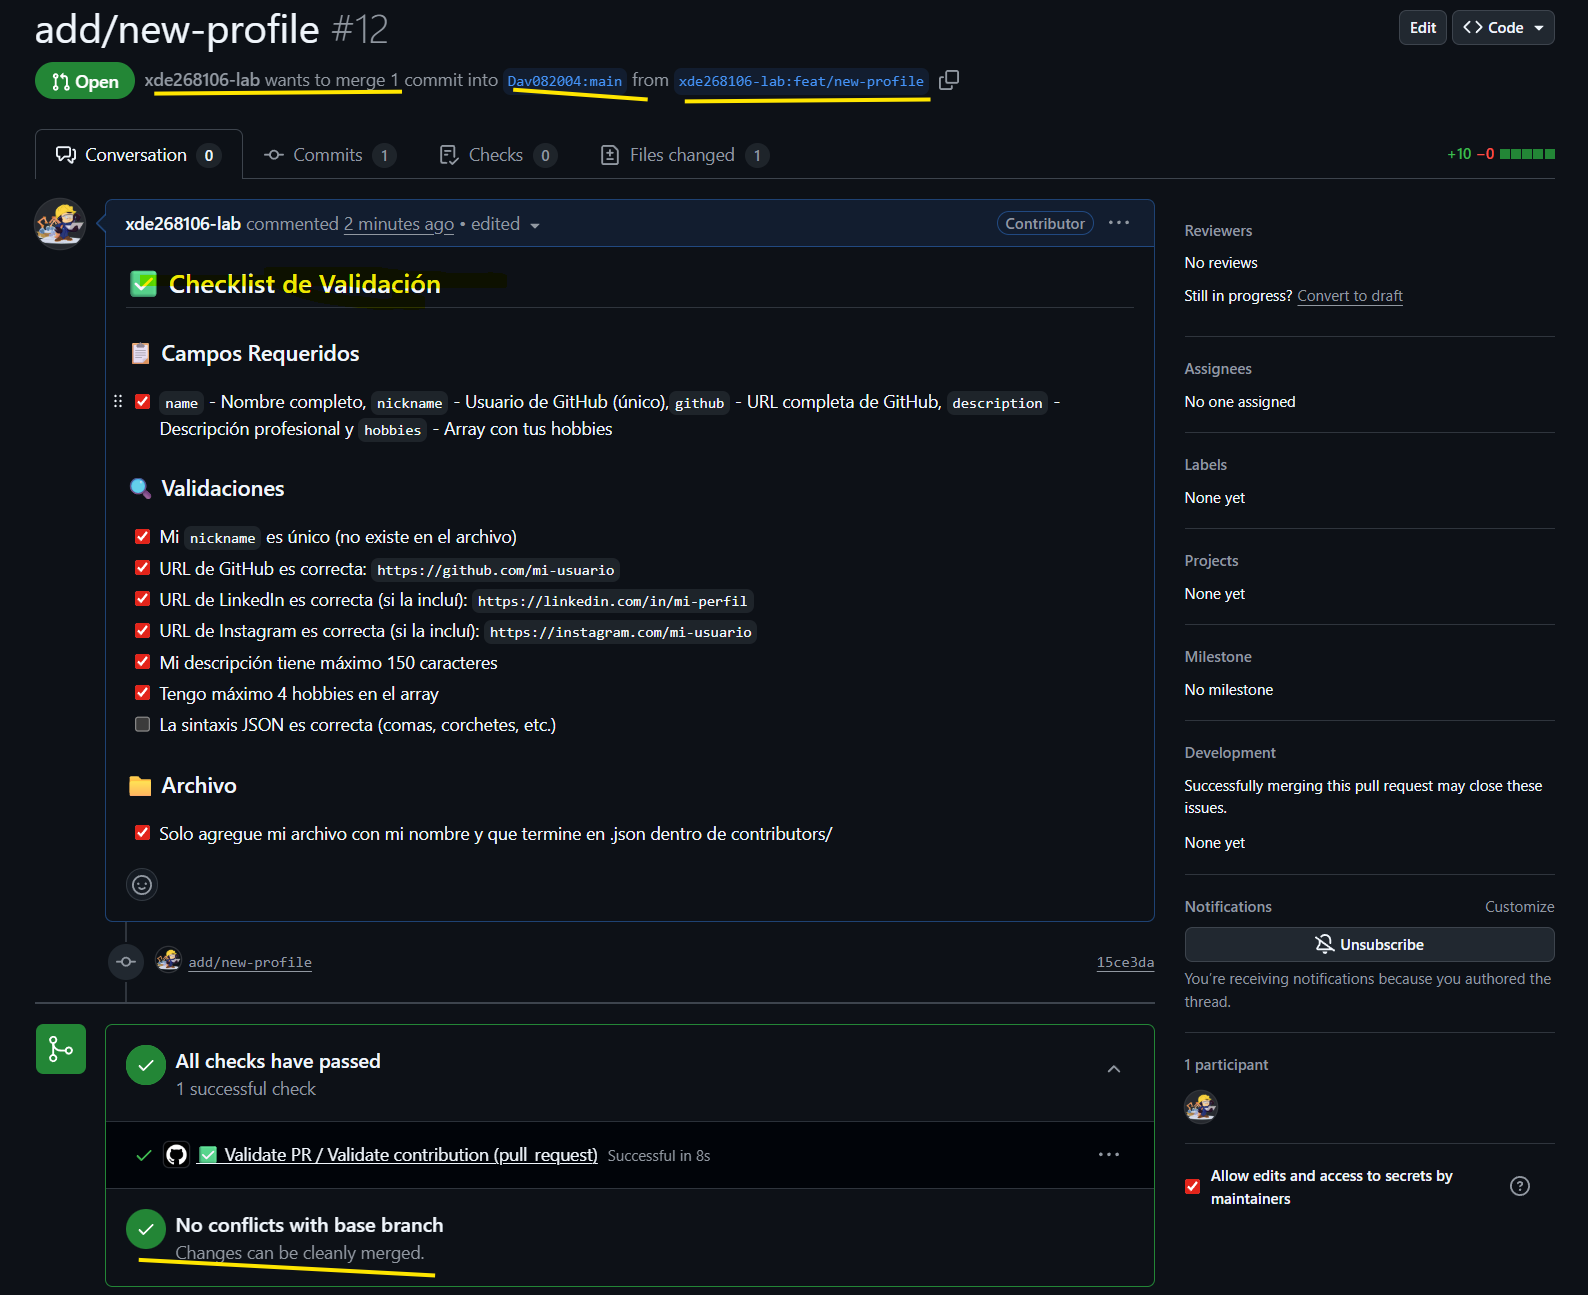Add a reaction with the smiley icon
Image resolution: width=1588 pixels, height=1295 pixels.
142,884
